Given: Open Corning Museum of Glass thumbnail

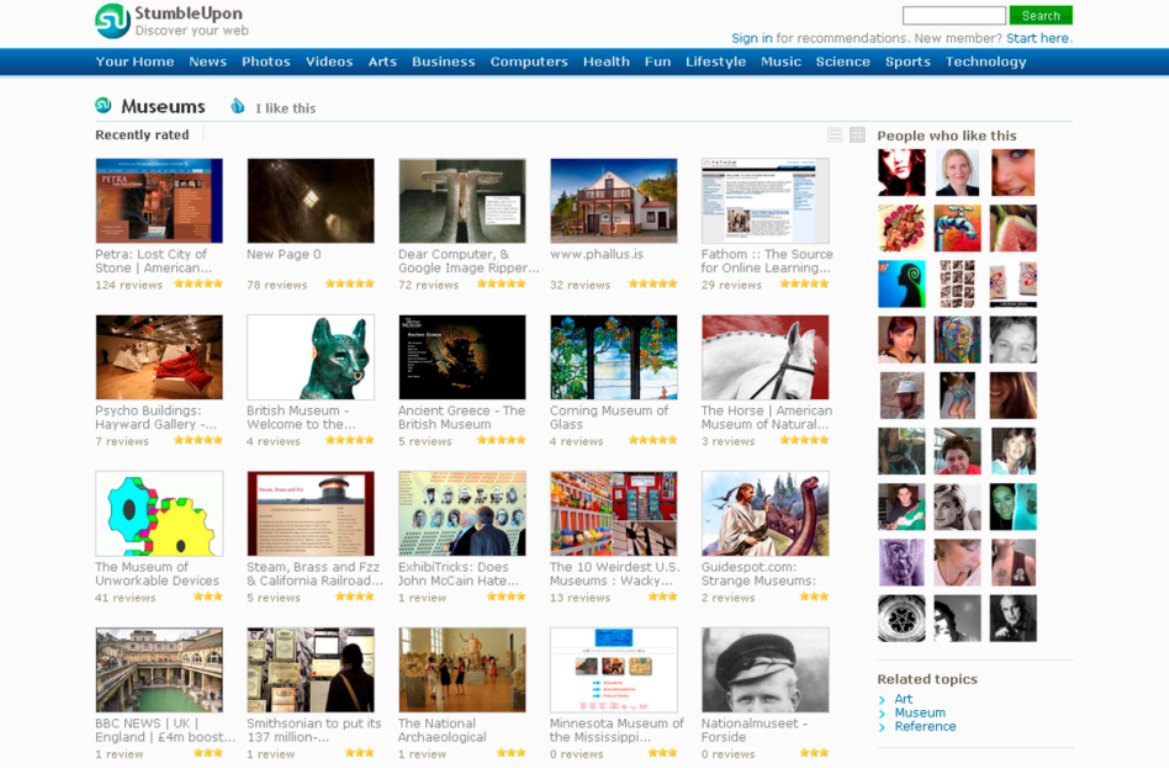Looking at the screenshot, I should pos(614,357).
